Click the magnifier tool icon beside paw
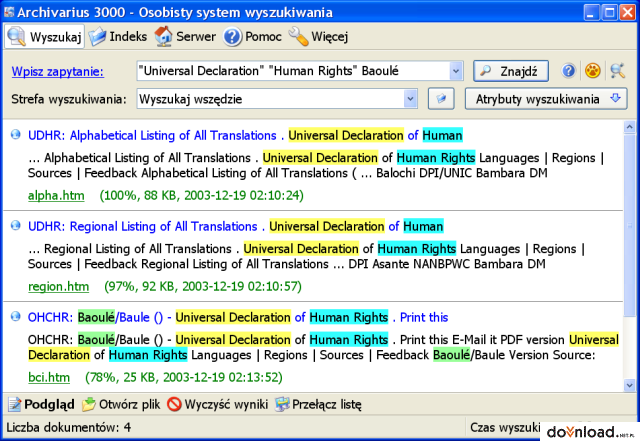 coord(618,71)
